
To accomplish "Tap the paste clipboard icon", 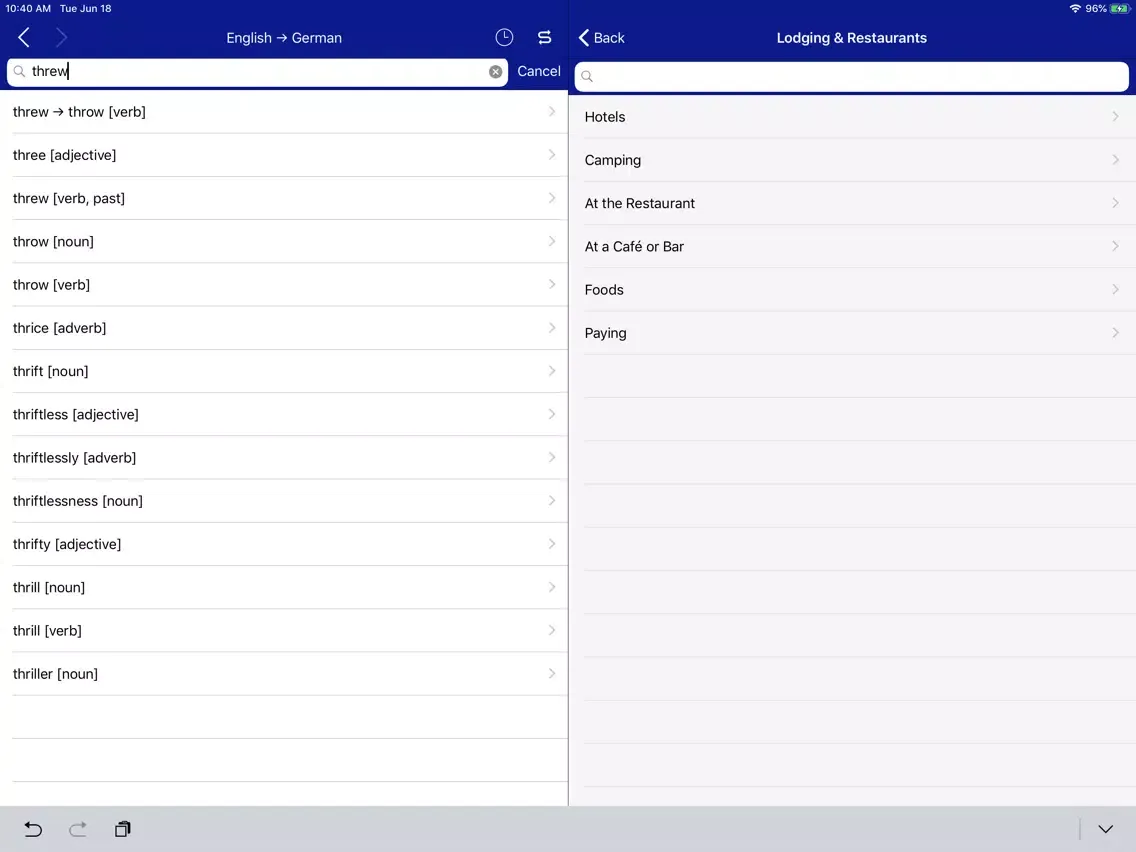I will pos(122,829).
